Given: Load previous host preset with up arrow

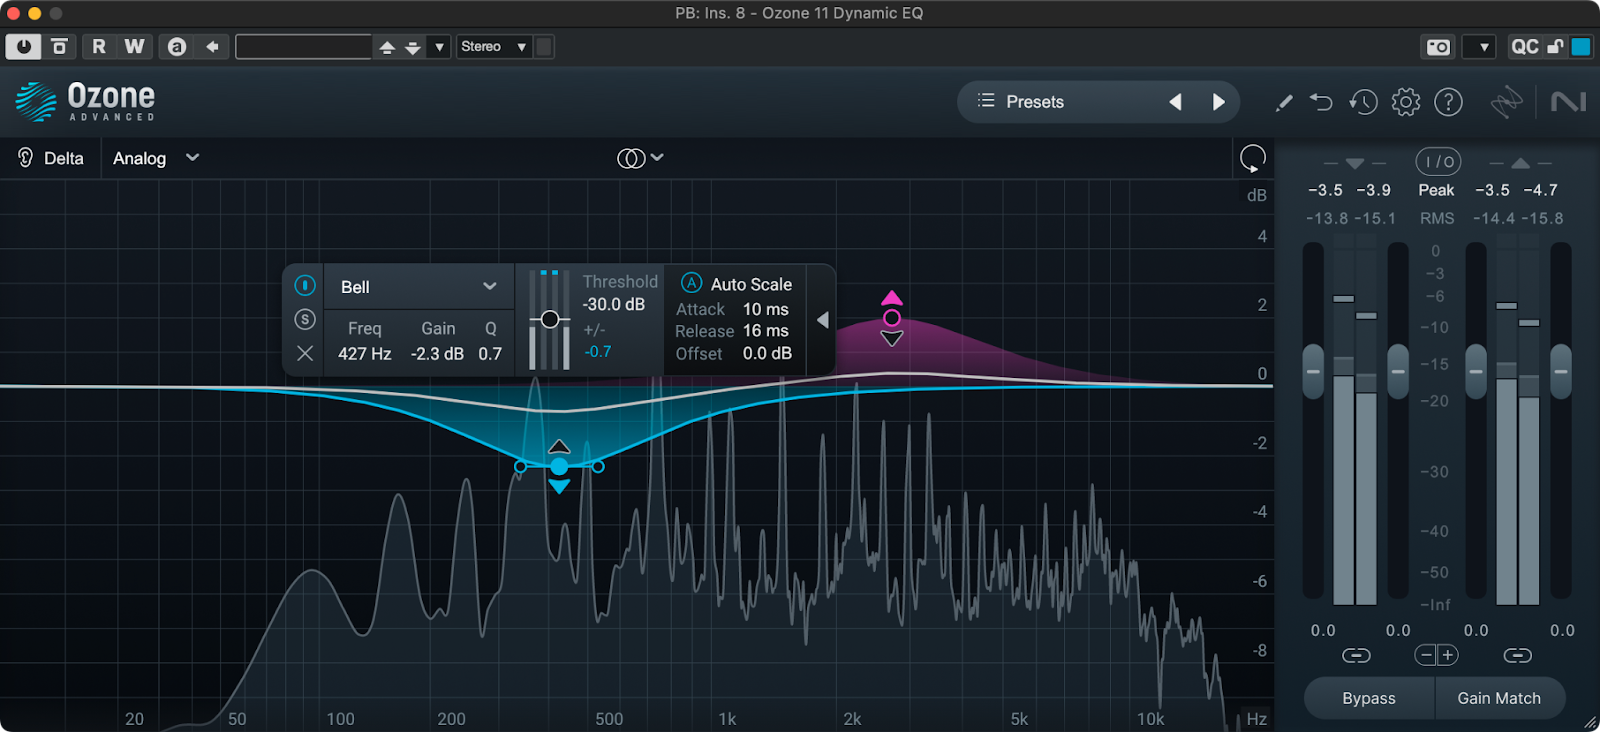Looking at the screenshot, I should click(387, 47).
